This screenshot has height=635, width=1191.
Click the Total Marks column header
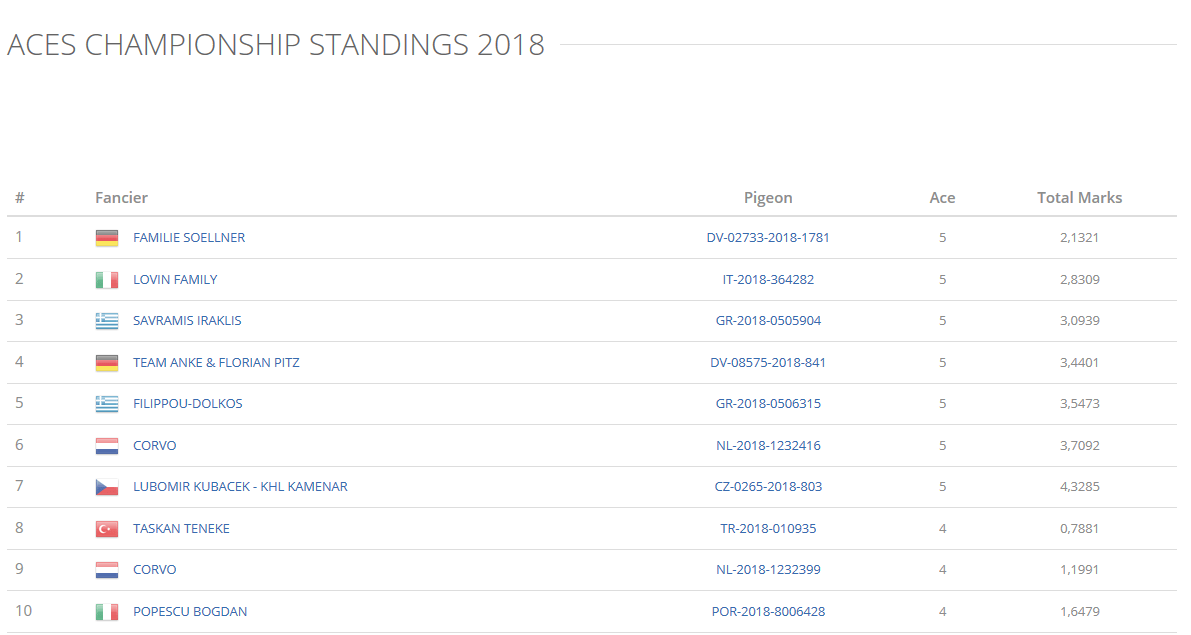(1079, 198)
